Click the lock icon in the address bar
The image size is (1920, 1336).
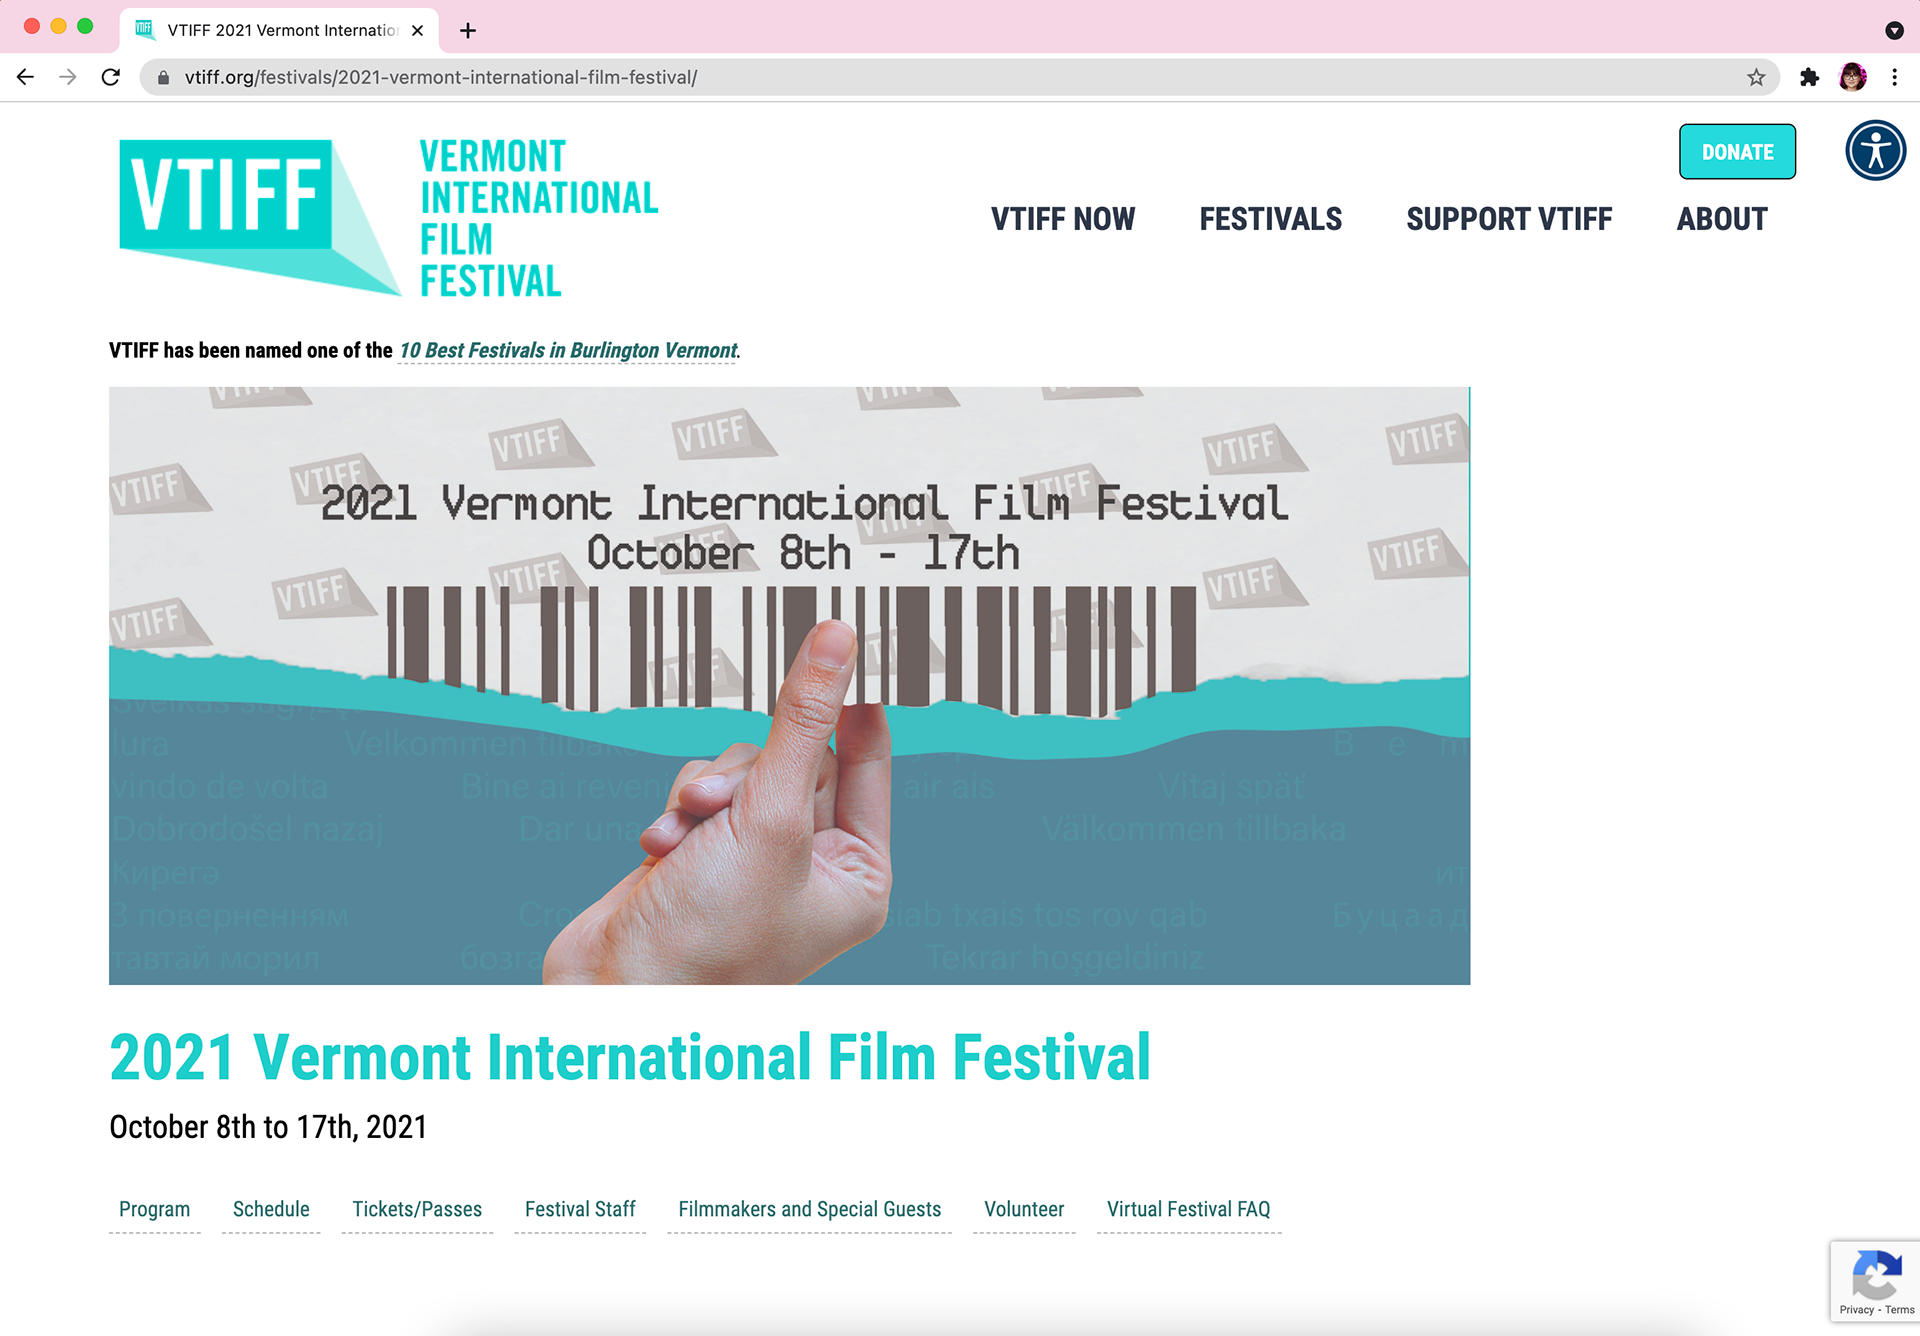pyautogui.click(x=164, y=77)
